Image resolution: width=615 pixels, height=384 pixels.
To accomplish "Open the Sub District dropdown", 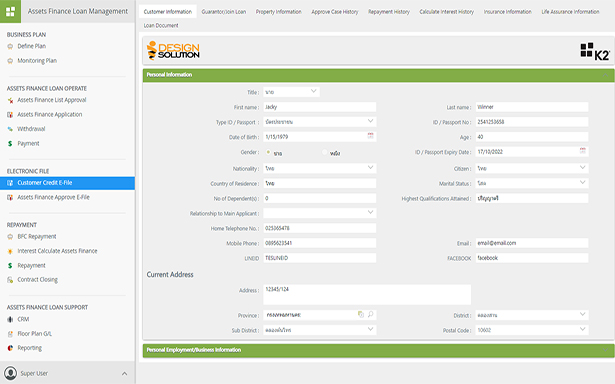I will click(x=320, y=330).
